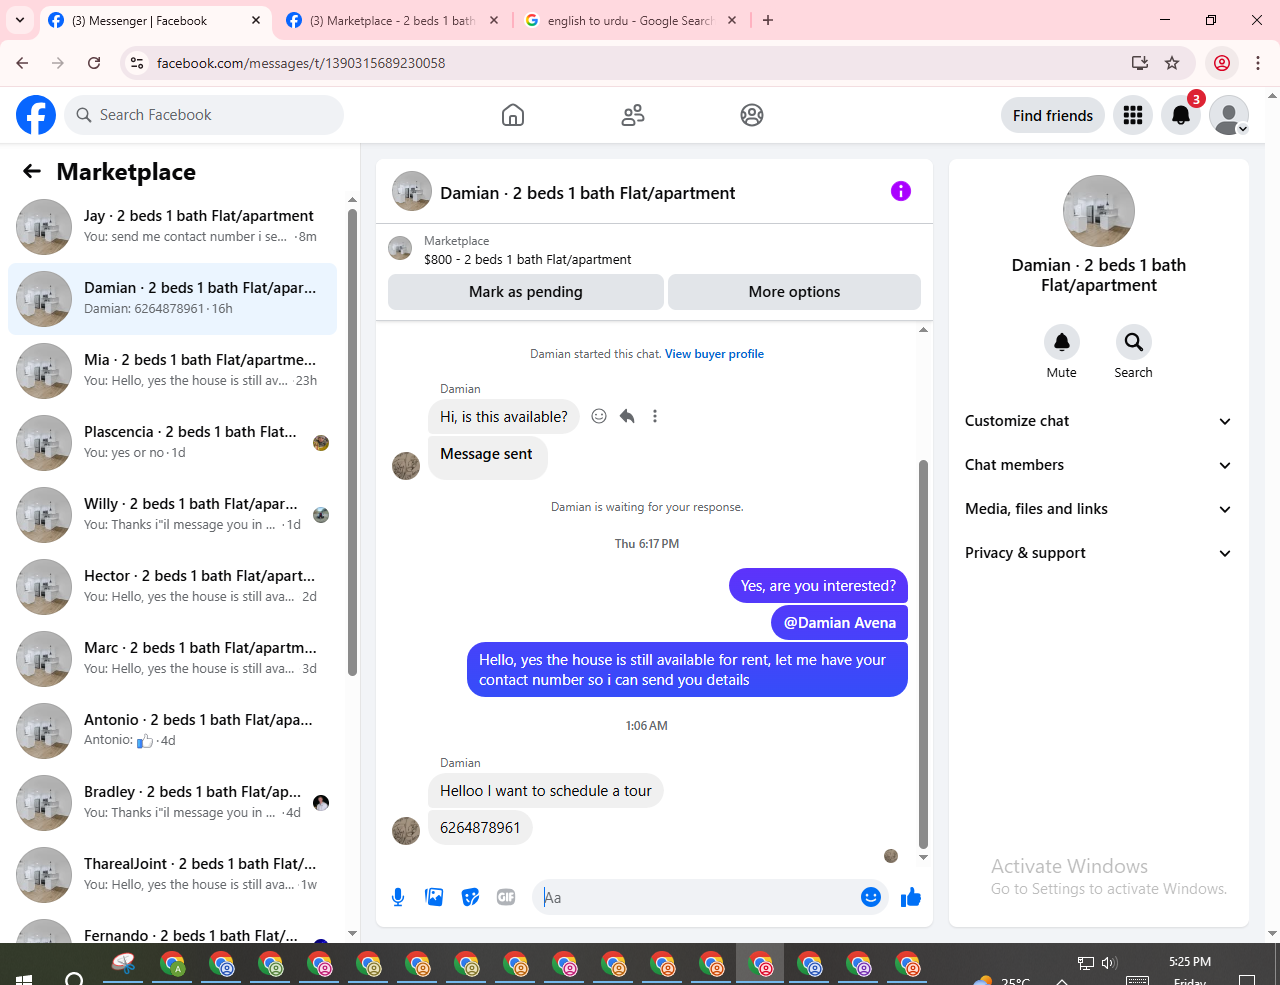
Task: Click the volume icon in system tray
Action: [1109, 963]
